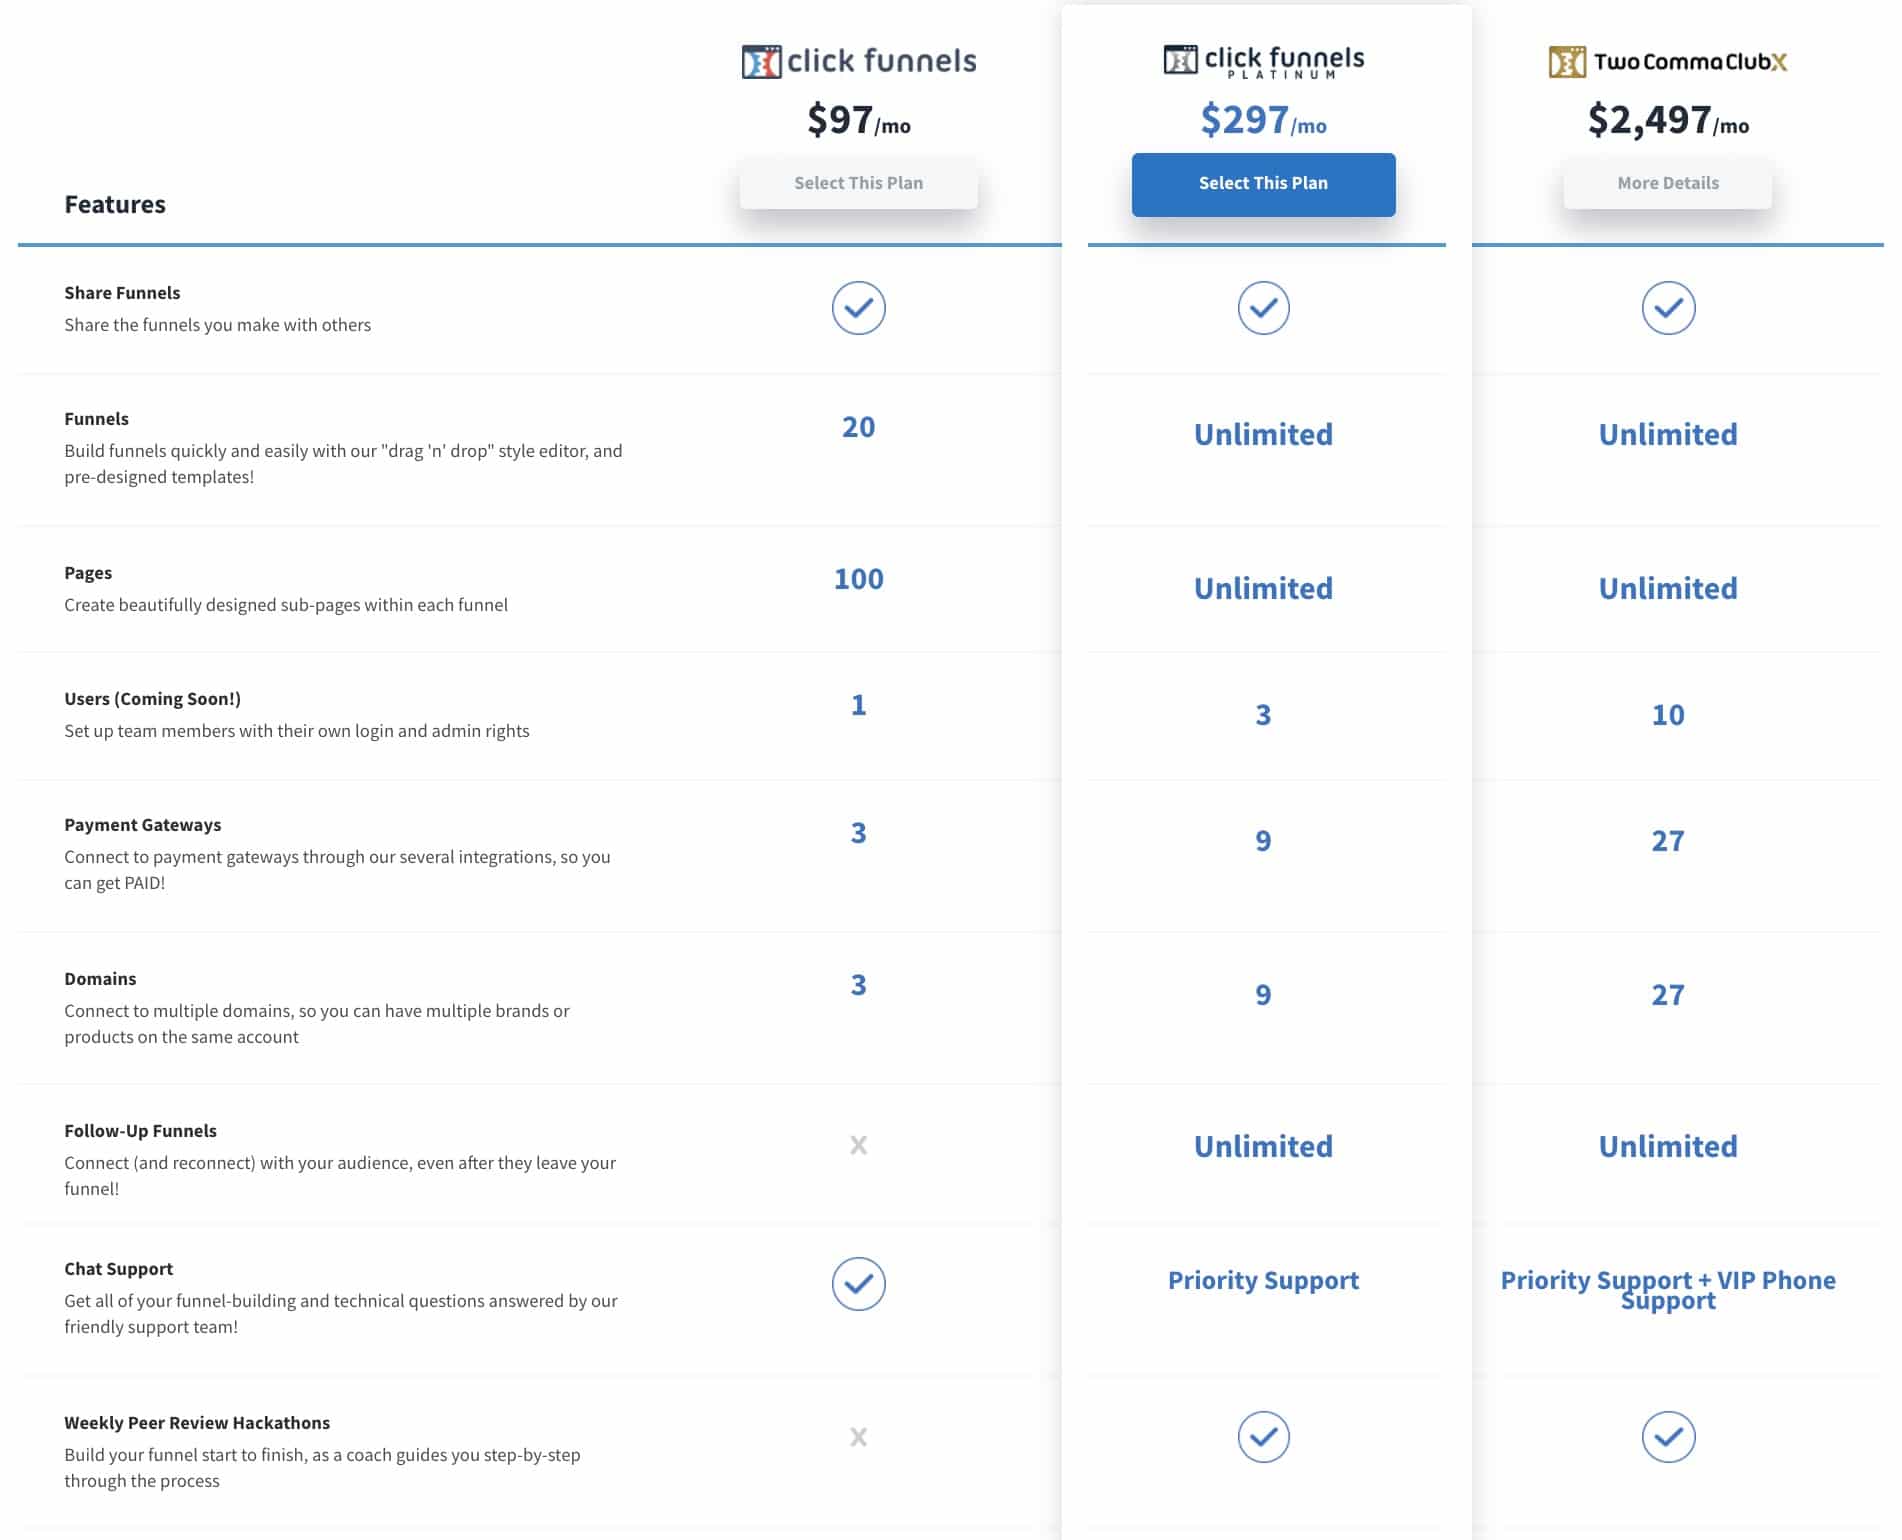Click the $2,497/mo price text
The height and width of the screenshot is (1540, 1902).
[1668, 120]
